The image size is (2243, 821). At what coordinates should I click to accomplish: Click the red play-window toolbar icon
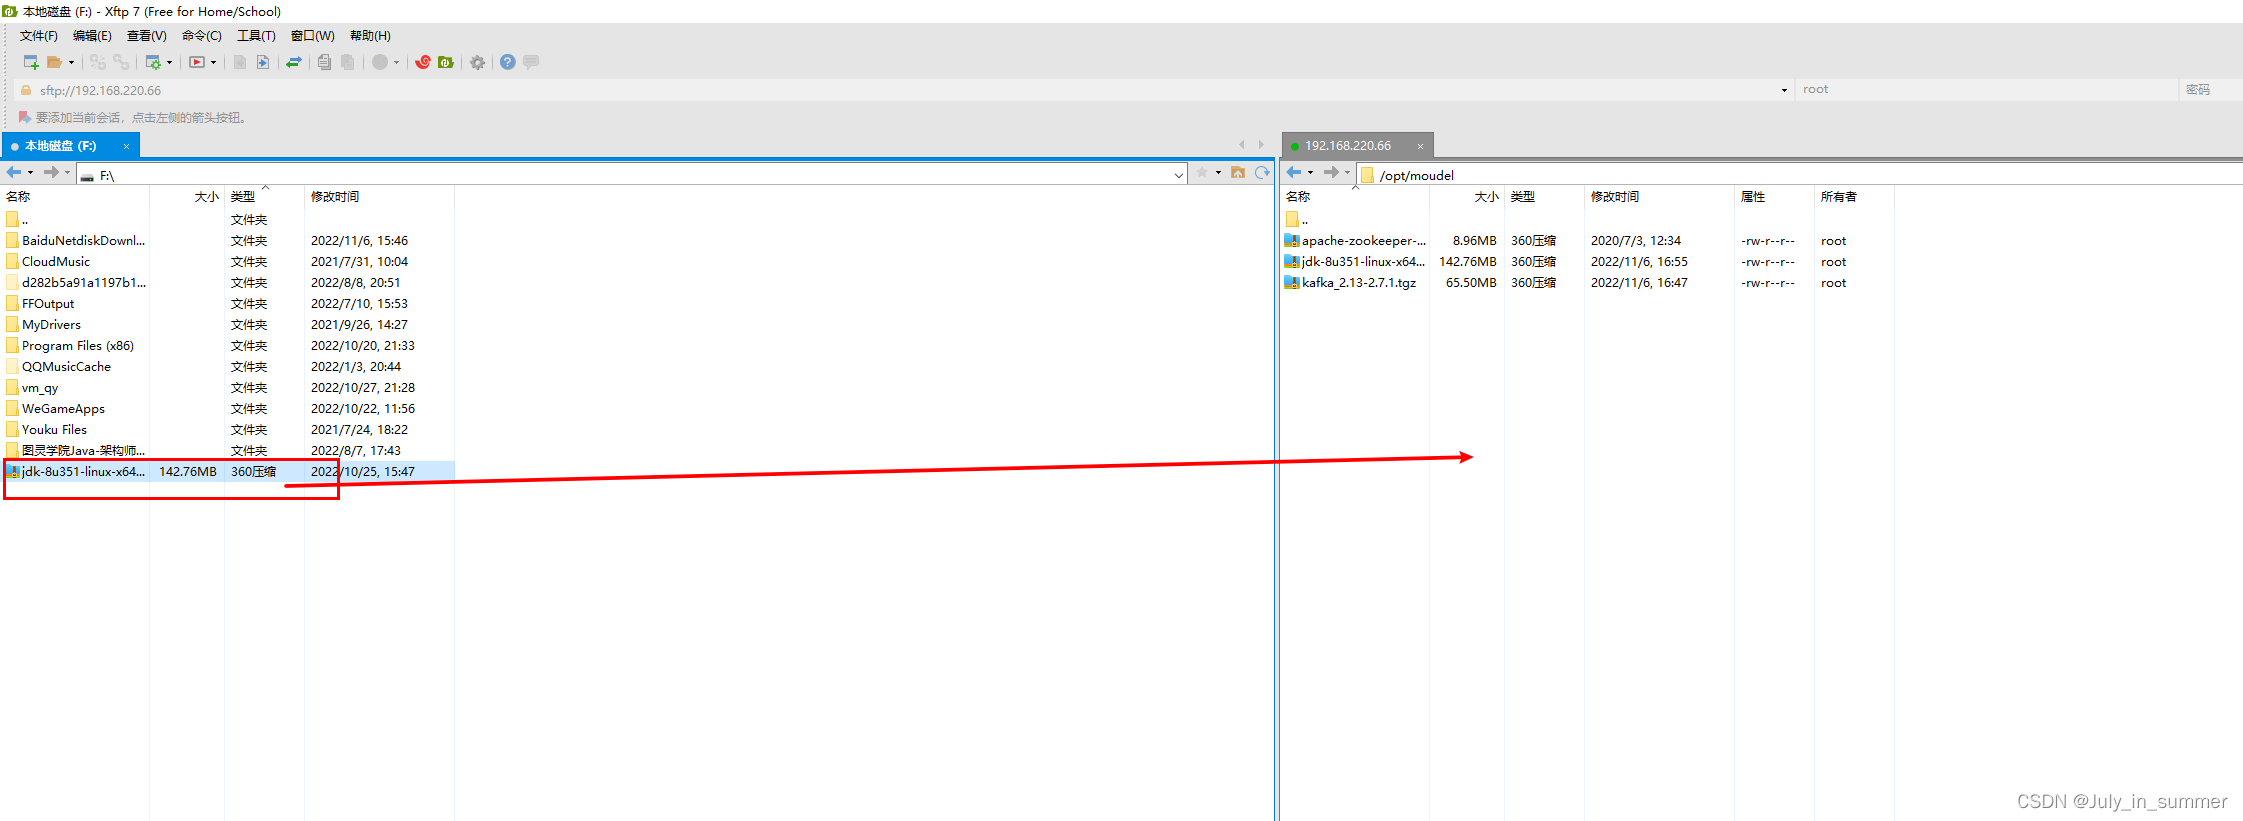197,62
